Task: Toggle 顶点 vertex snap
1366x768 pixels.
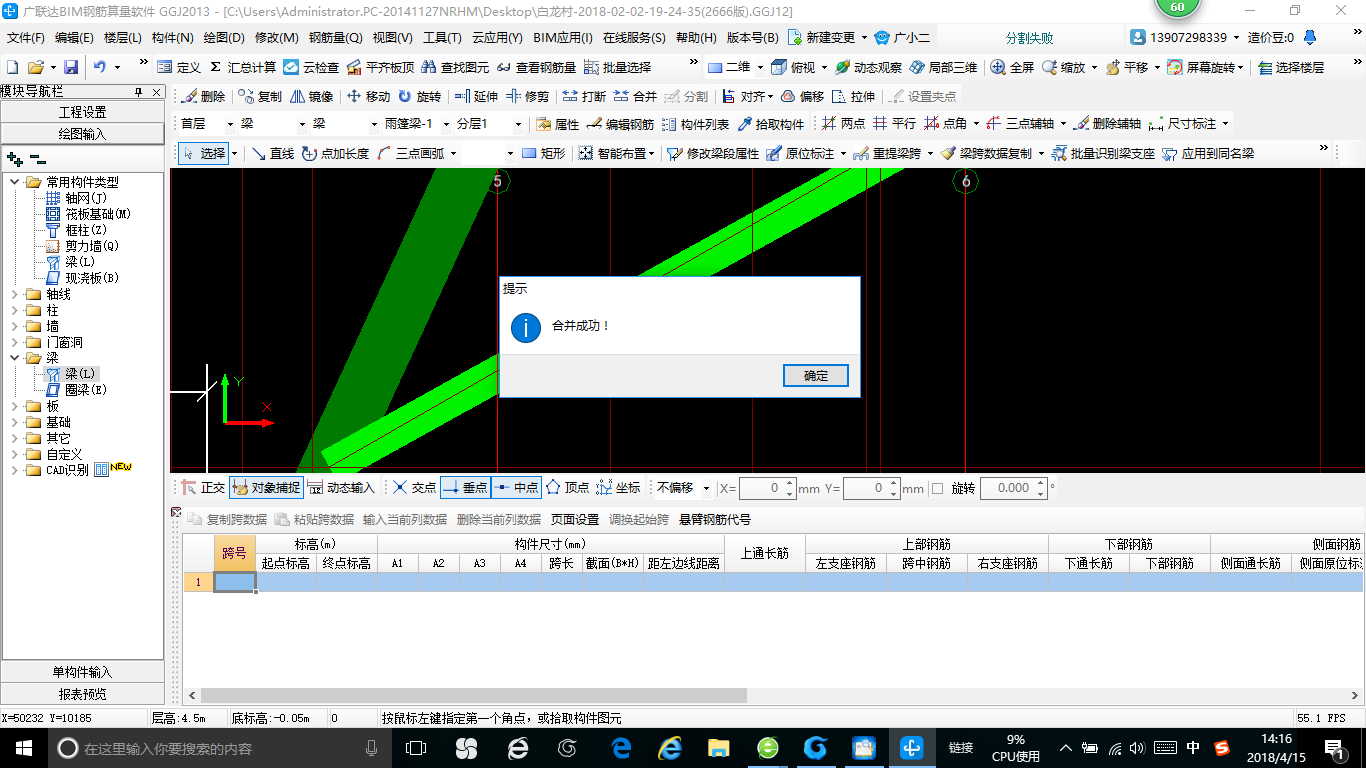Action: [567, 488]
